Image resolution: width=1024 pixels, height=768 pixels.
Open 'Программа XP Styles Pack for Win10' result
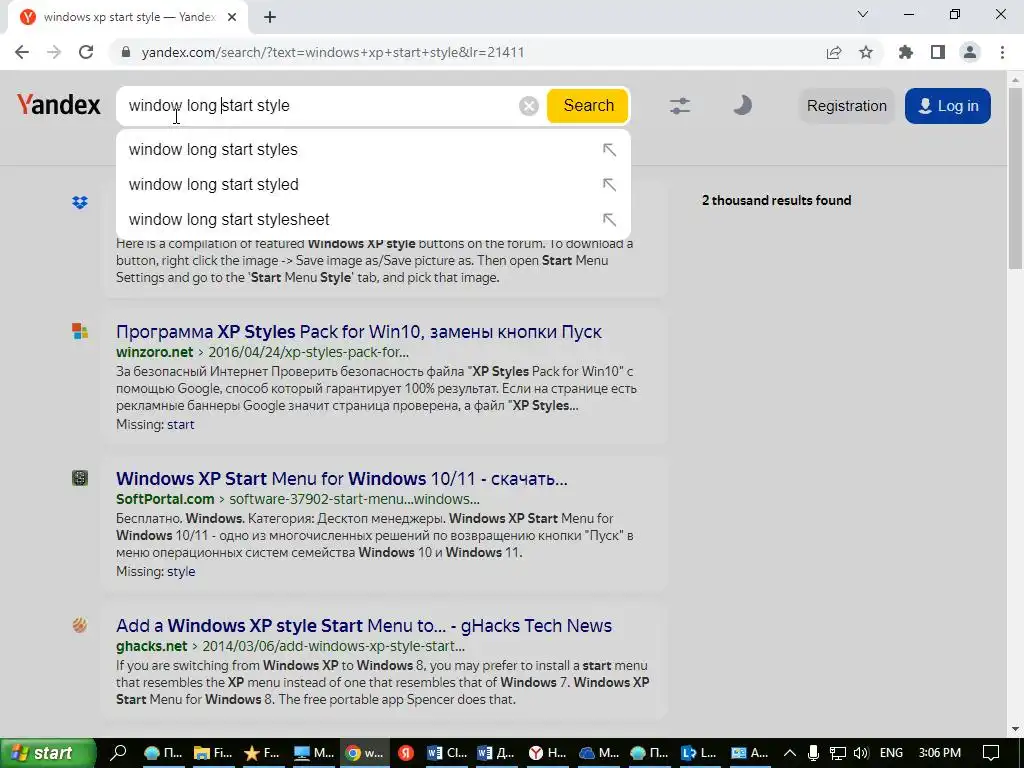[359, 332]
